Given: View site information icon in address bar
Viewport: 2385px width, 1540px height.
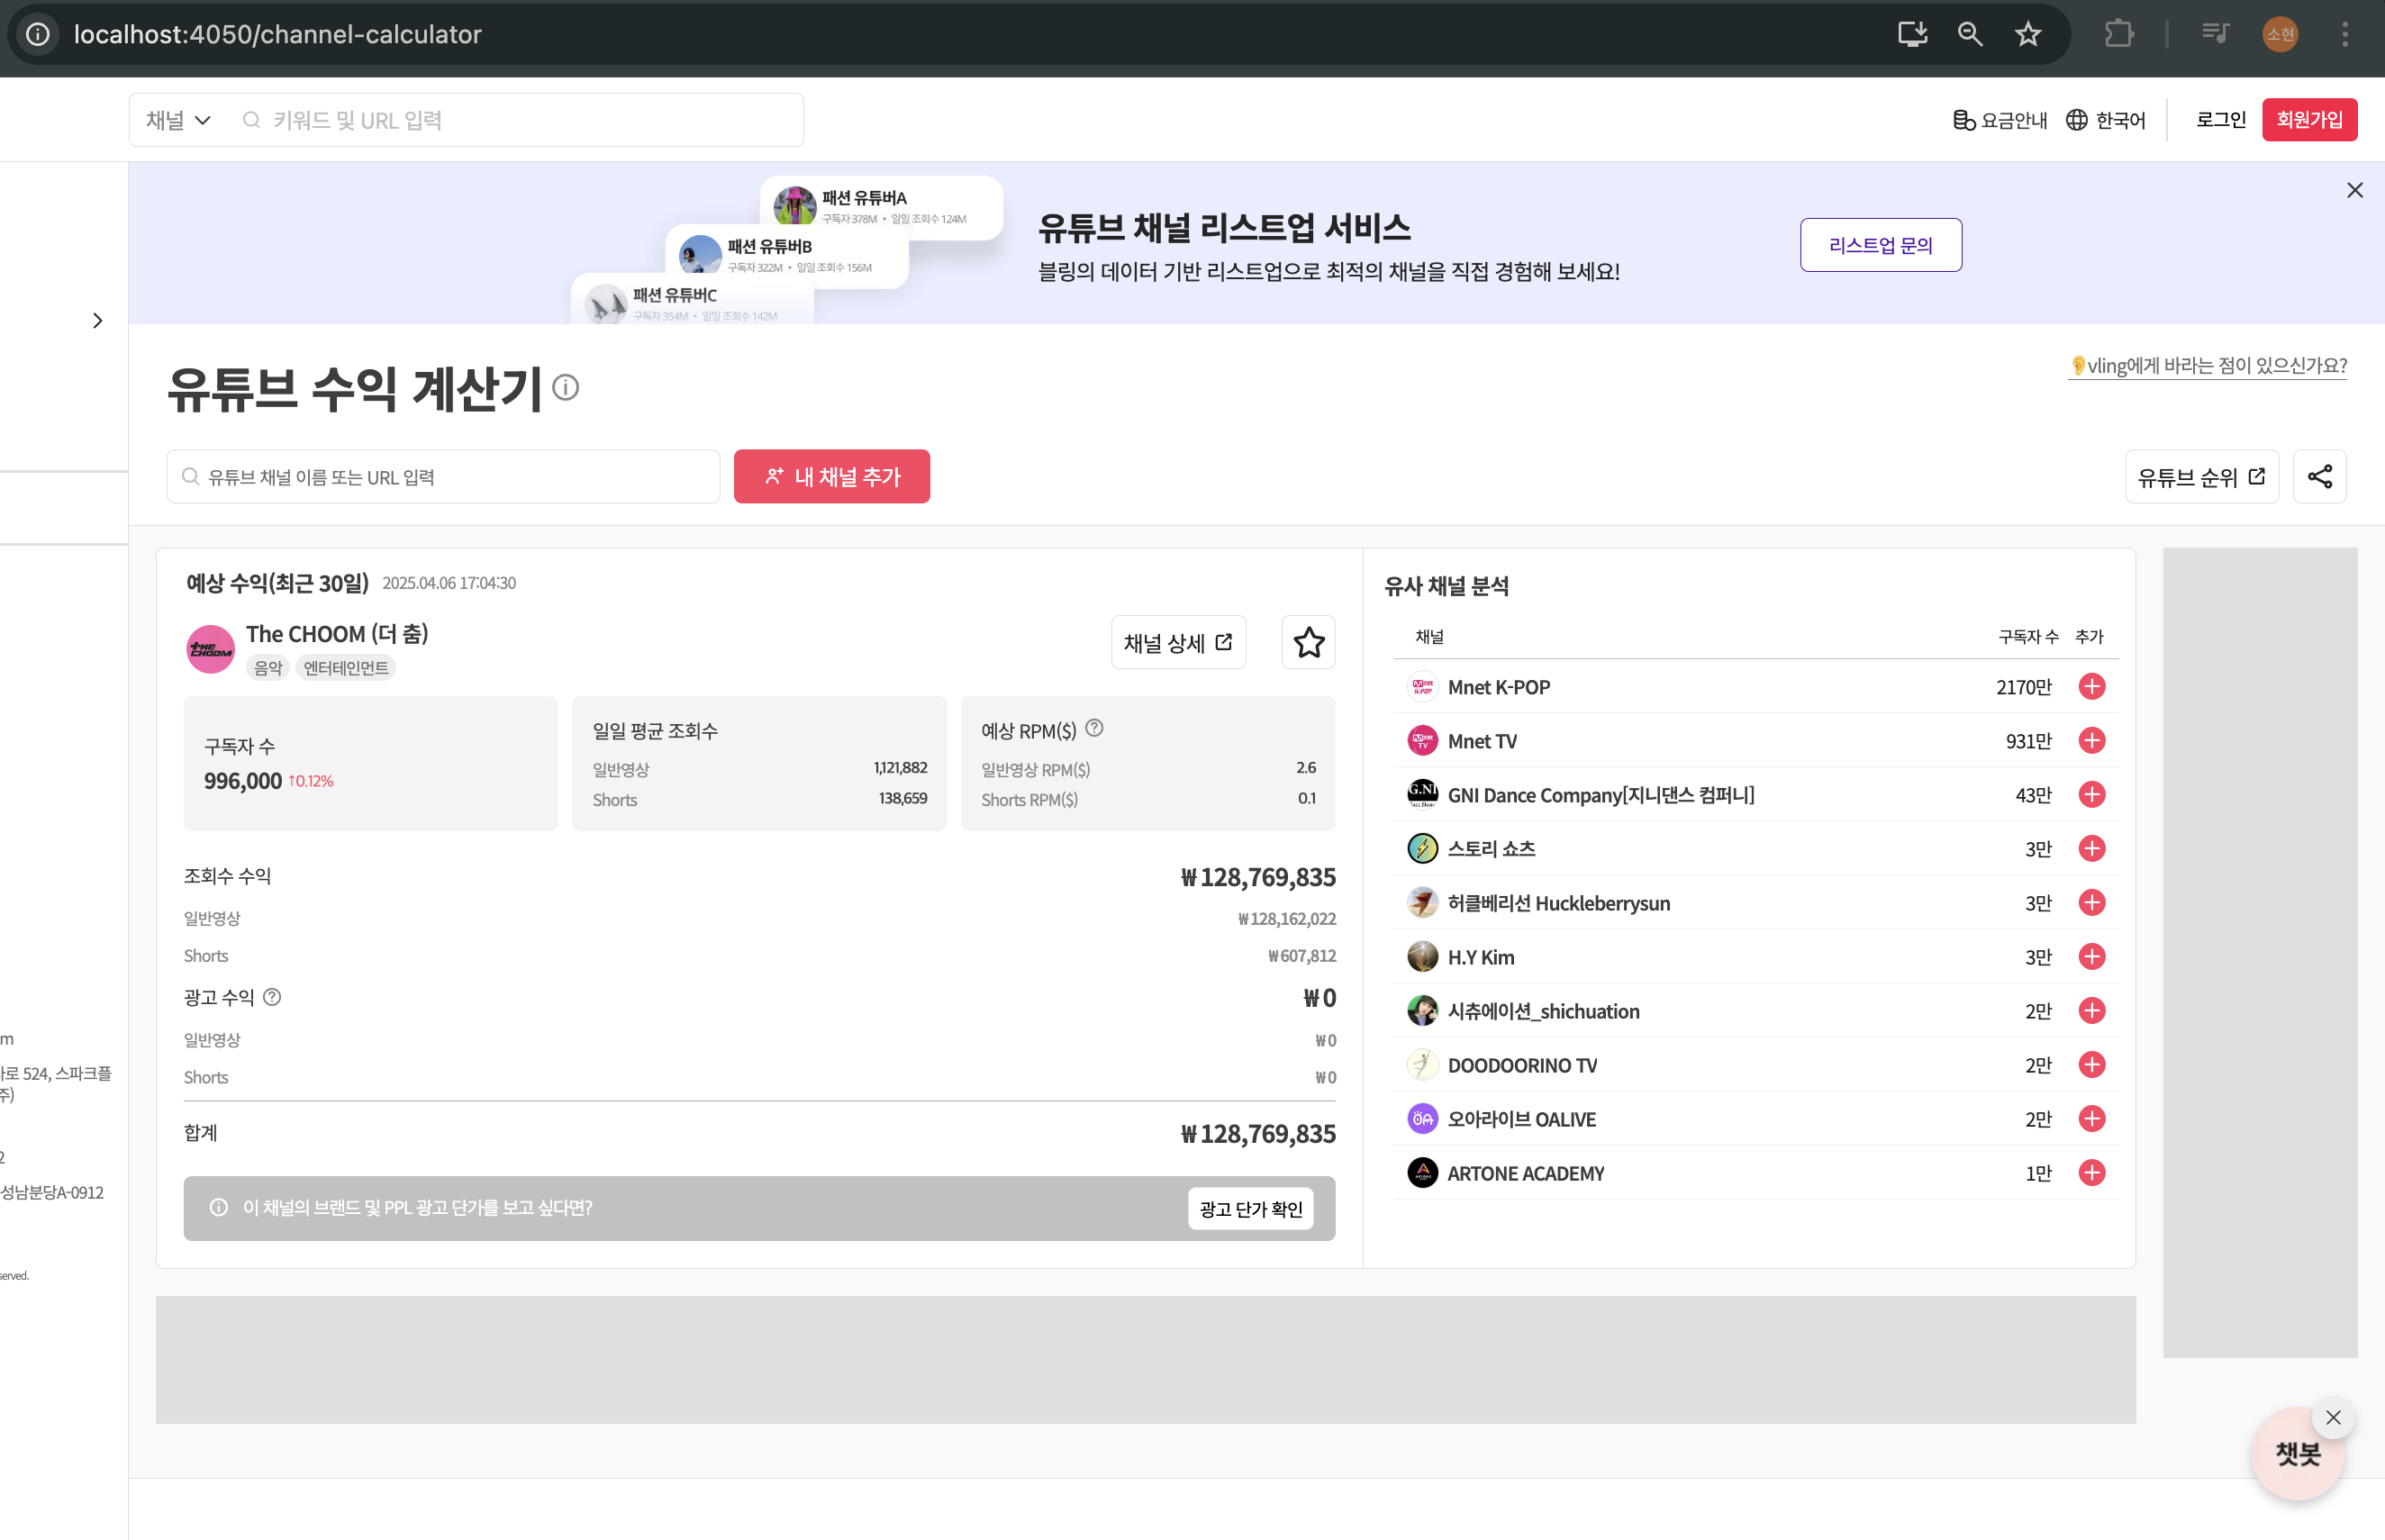Looking at the screenshot, I should pyautogui.click(x=38, y=34).
